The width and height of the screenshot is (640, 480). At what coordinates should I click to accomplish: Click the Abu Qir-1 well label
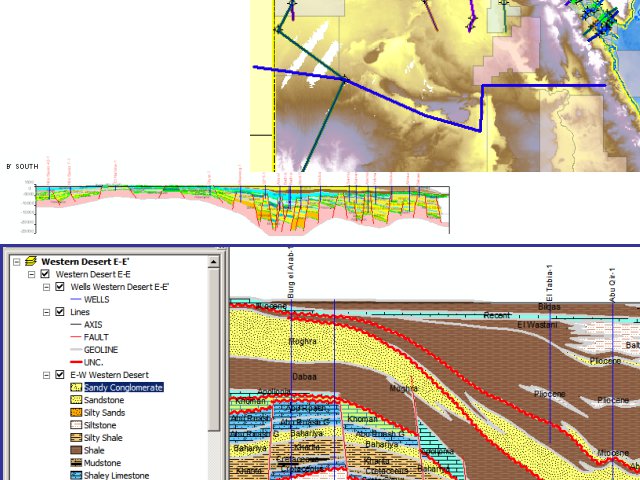[612, 285]
